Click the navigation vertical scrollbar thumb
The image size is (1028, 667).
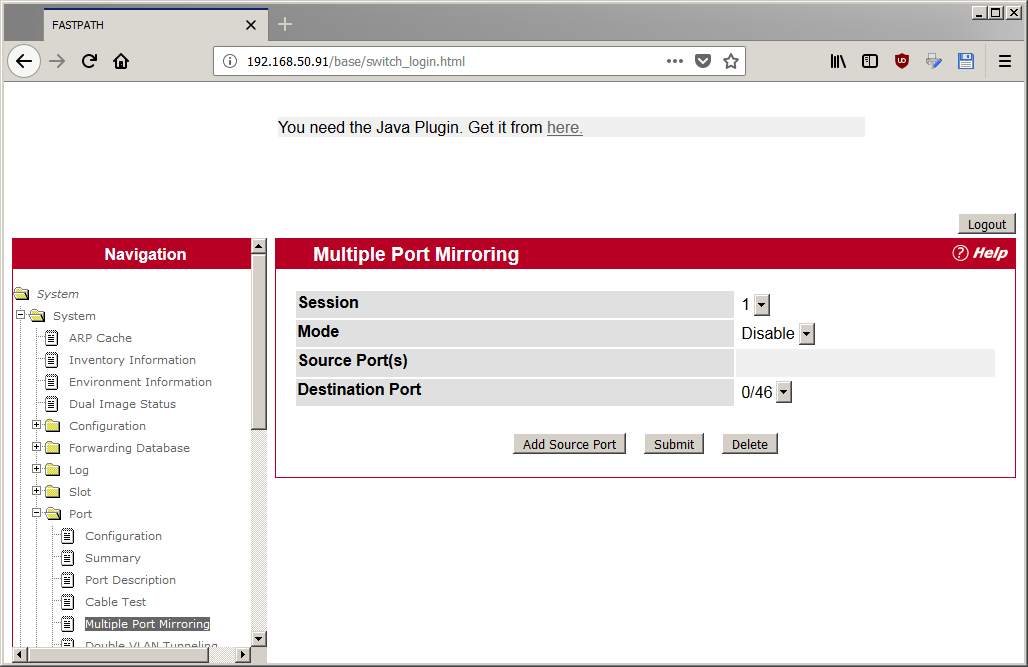[259, 342]
